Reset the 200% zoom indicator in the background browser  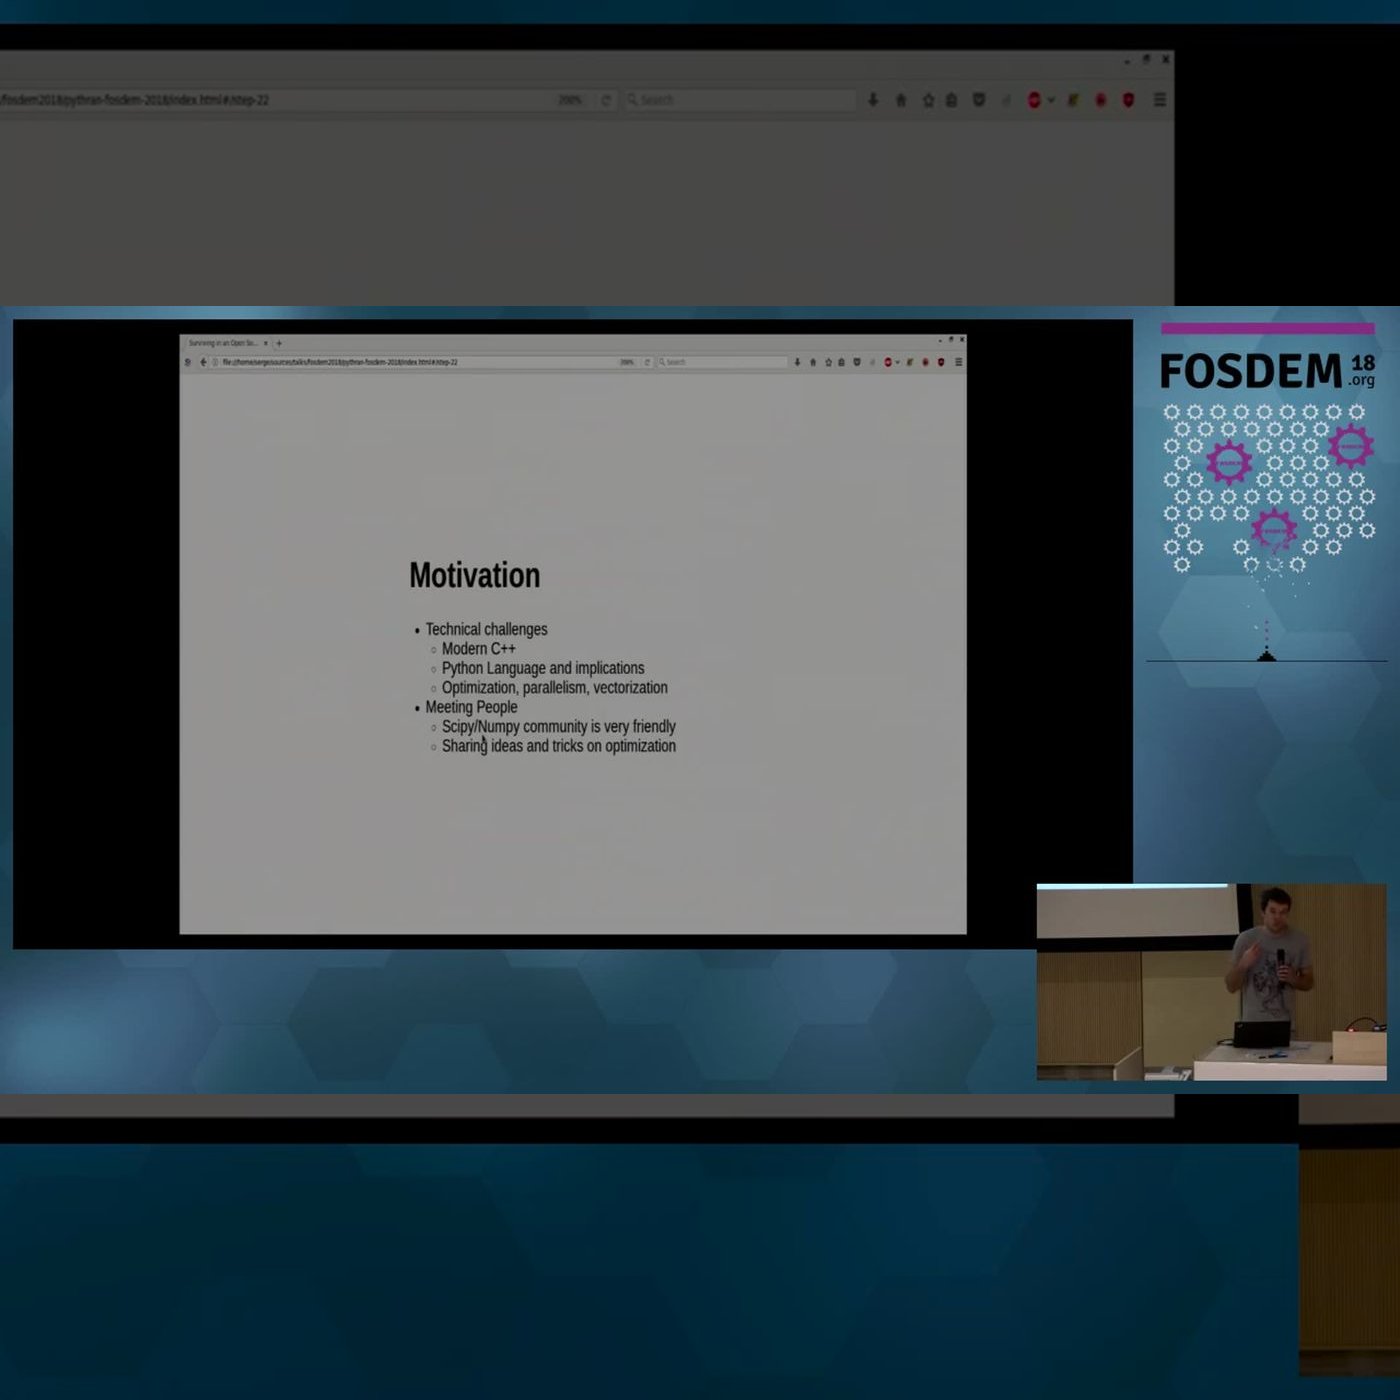(x=570, y=100)
